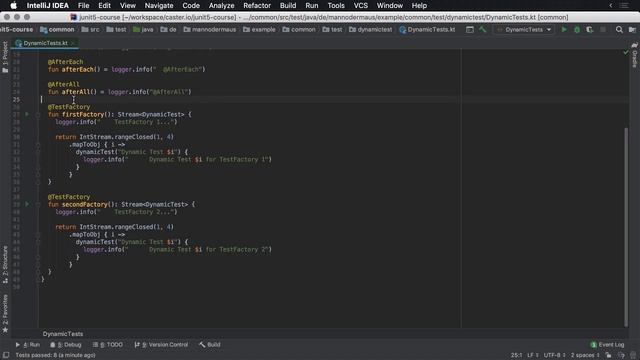Open the Tools menu
640x360 pixels.
pos(336,6)
